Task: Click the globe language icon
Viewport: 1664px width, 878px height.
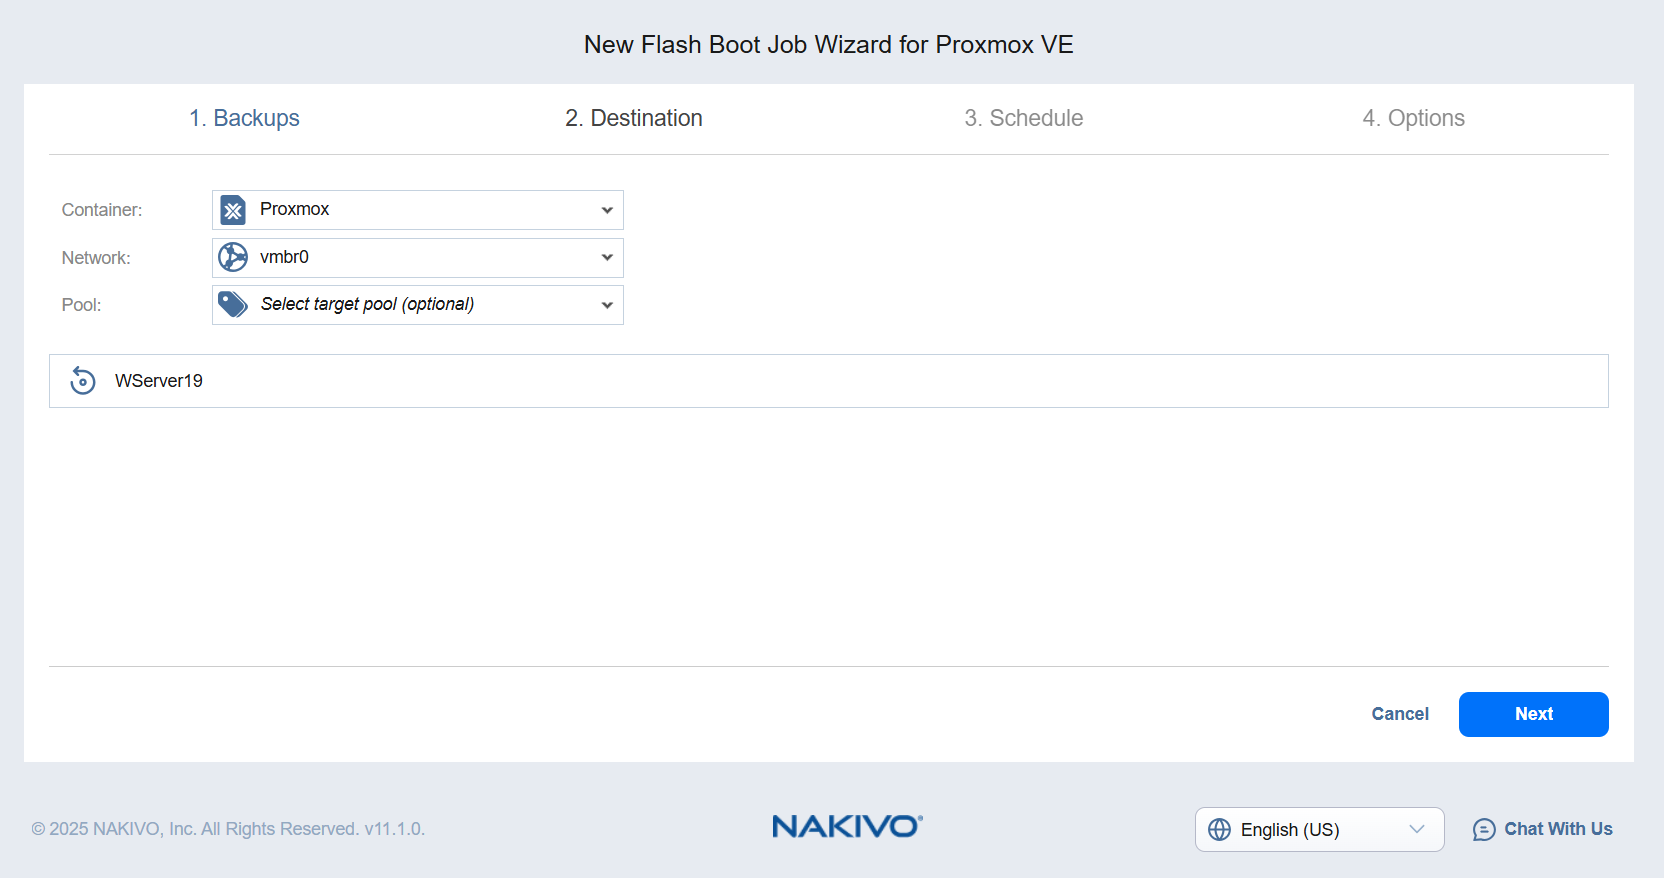Action: pyautogui.click(x=1220, y=829)
